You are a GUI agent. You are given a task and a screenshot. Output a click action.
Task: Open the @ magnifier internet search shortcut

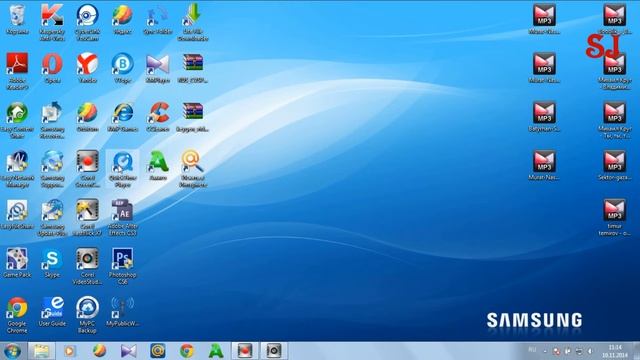tap(193, 169)
